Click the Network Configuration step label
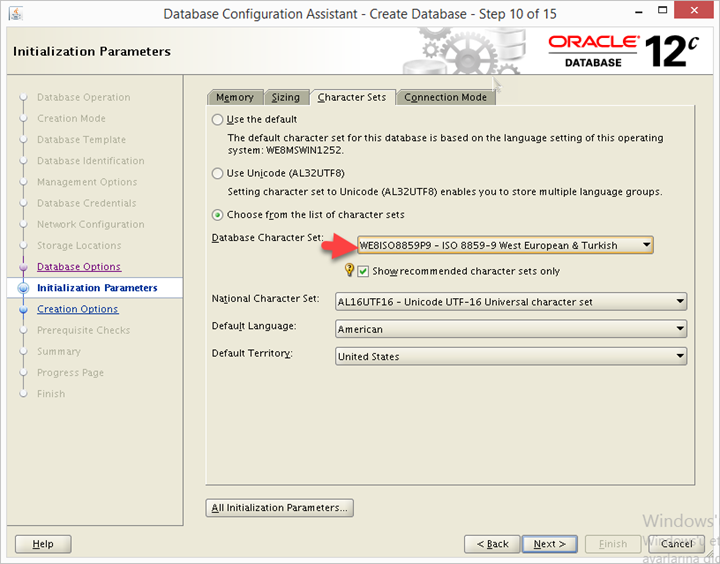The width and height of the screenshot is (720, 564). 90,224
